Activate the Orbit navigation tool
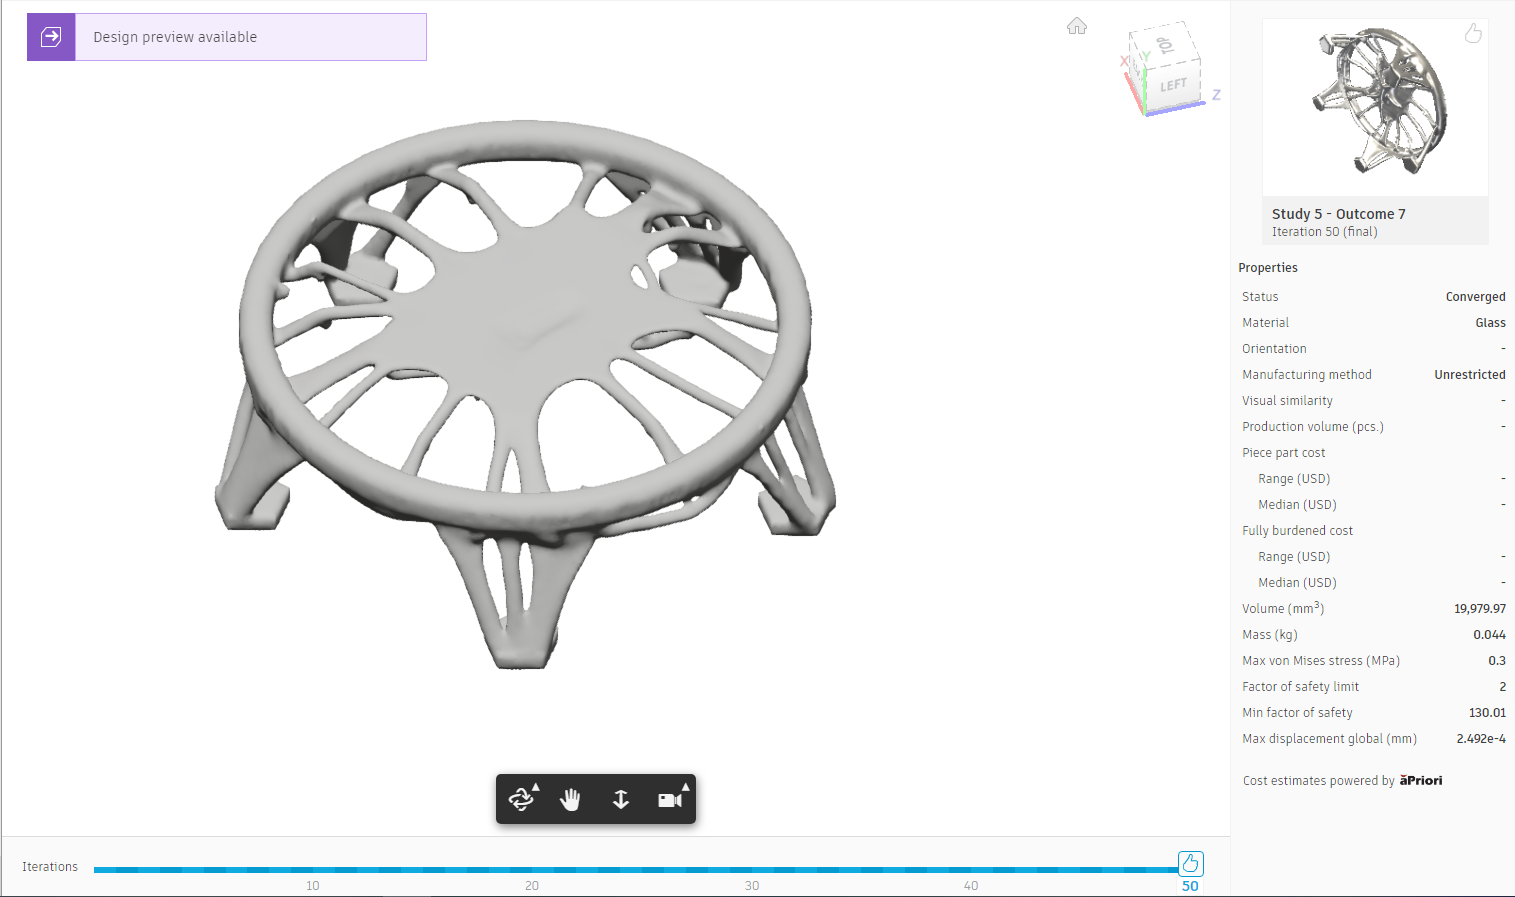Viewport: 1515px width, 897px height. pyautogui.click(x=519, y=800)
